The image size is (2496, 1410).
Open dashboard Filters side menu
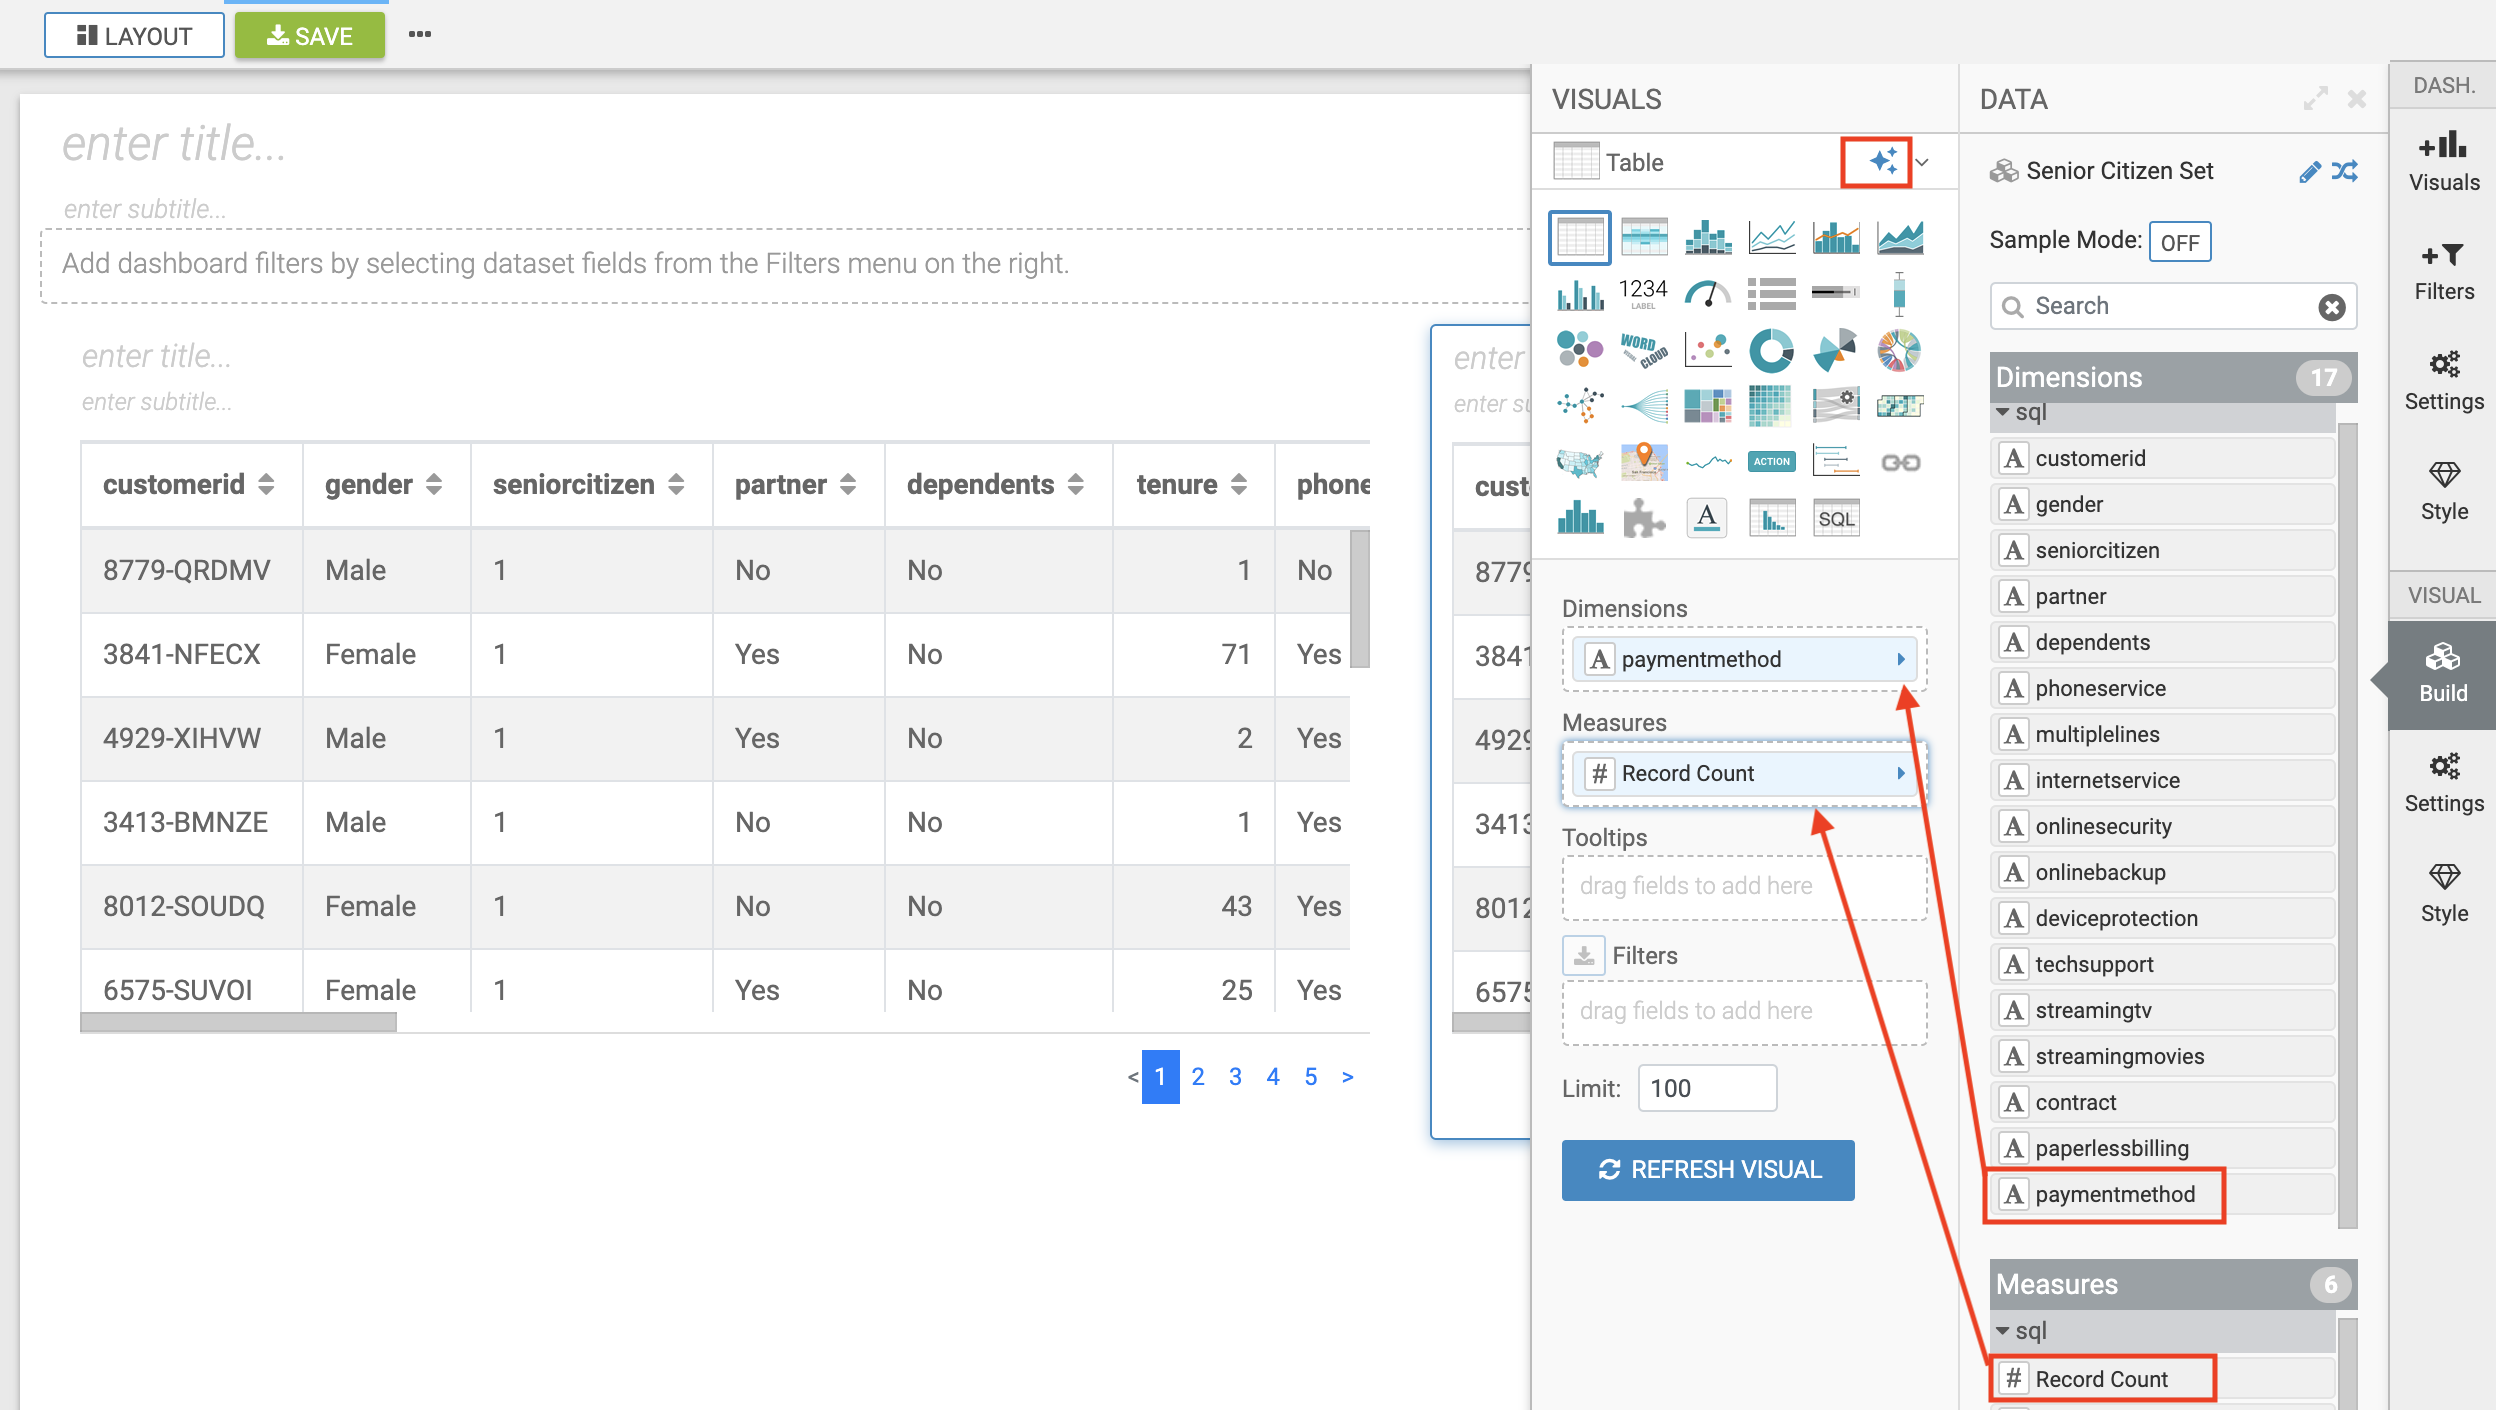pyautogui.click(x=2442, y=271)
